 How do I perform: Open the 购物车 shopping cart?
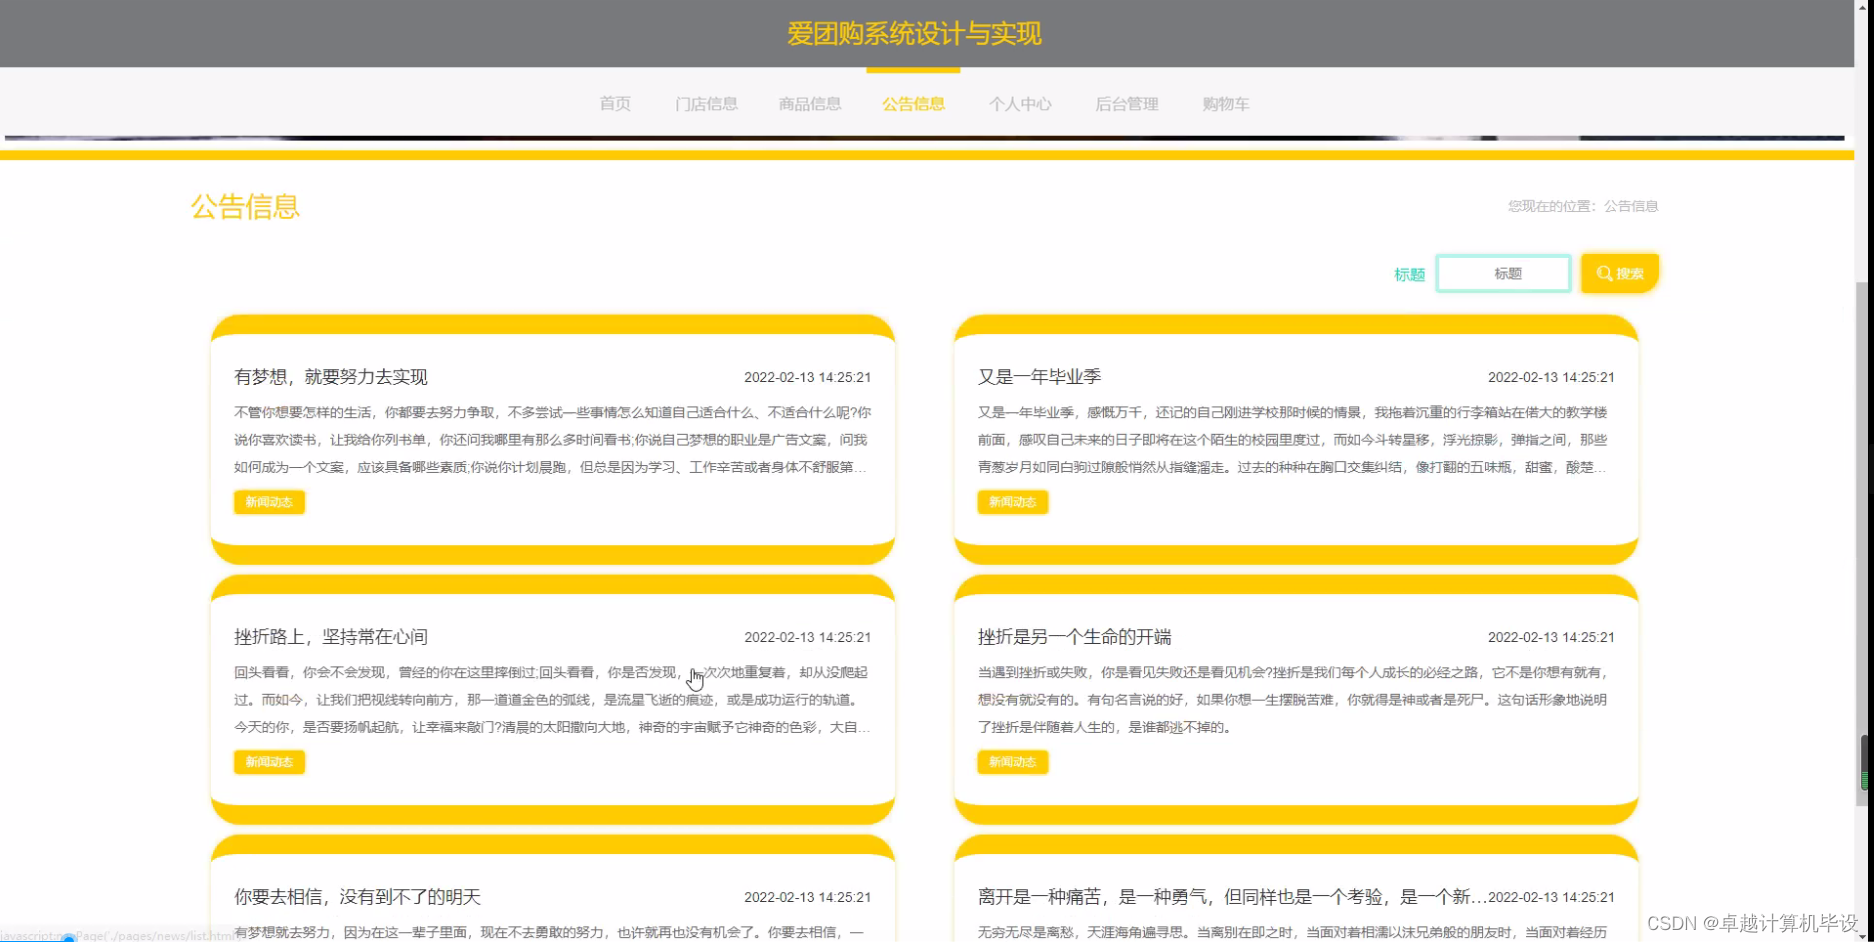1226,104
